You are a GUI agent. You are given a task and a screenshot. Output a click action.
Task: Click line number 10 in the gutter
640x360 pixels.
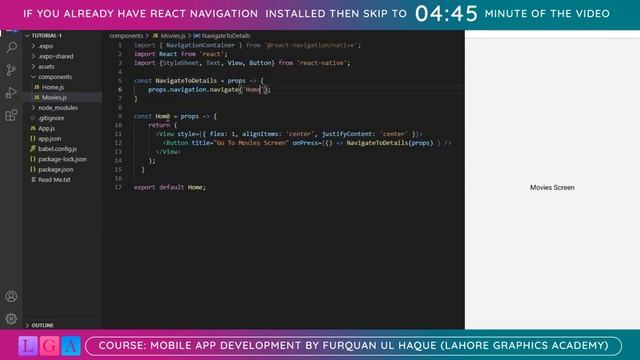tap(118, 125)
